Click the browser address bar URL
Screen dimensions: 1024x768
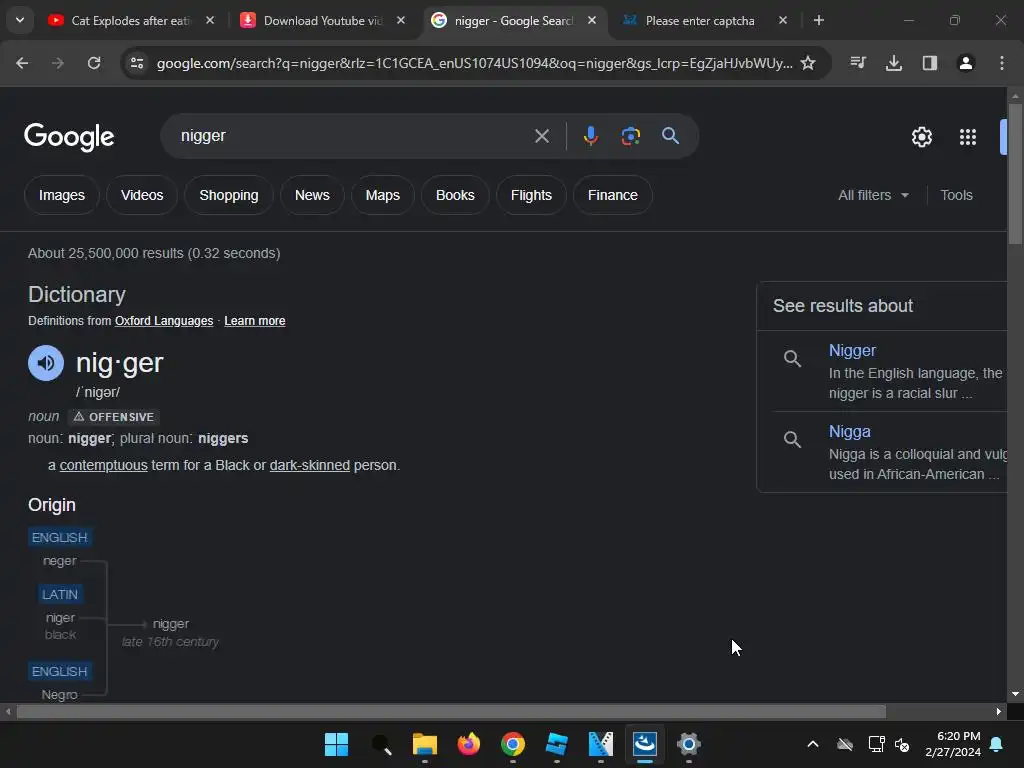(474, 63)
